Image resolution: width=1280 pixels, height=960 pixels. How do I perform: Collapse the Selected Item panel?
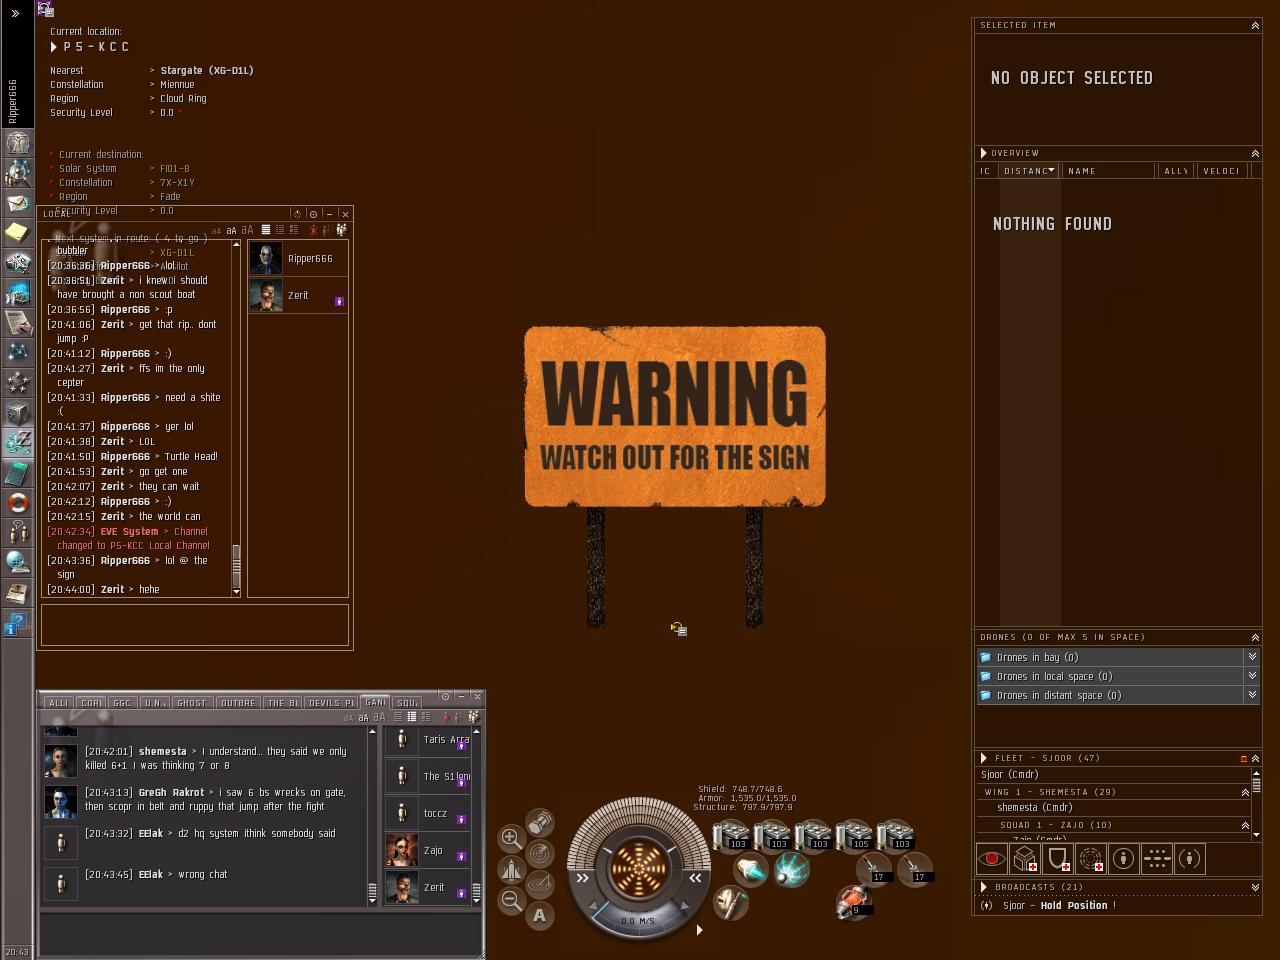click(1255, 25)
